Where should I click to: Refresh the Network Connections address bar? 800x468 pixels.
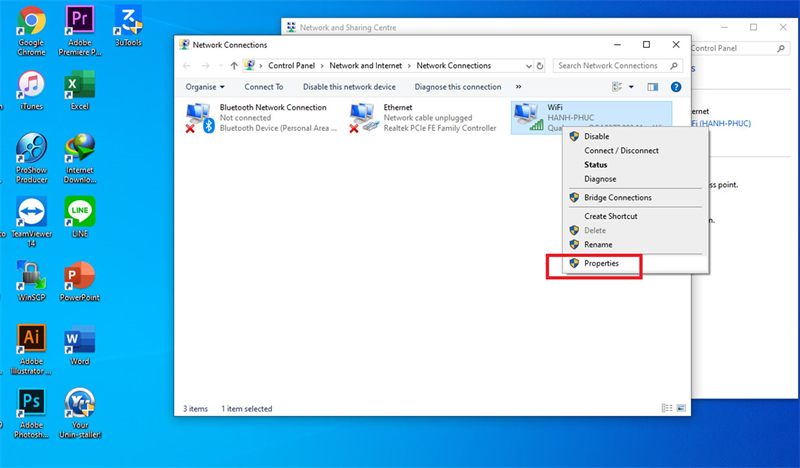pos(540,66)
